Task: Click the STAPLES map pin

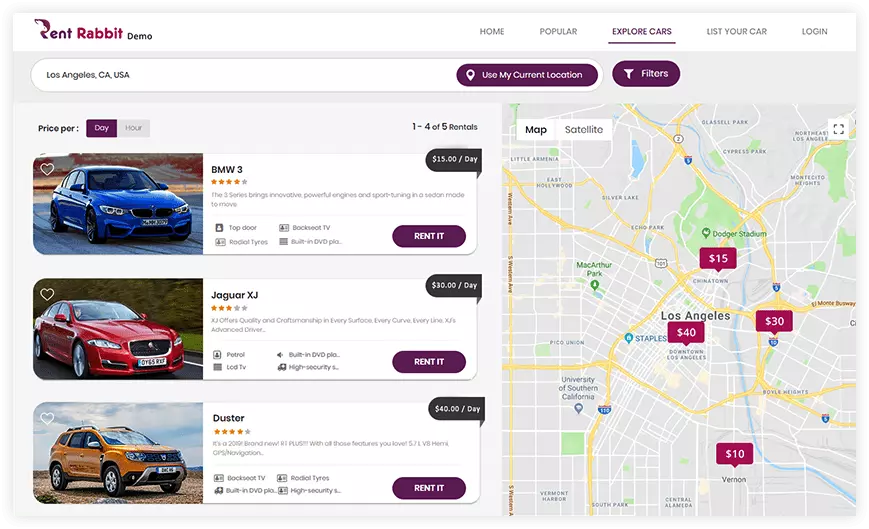Action: click(x=628, y=338)
